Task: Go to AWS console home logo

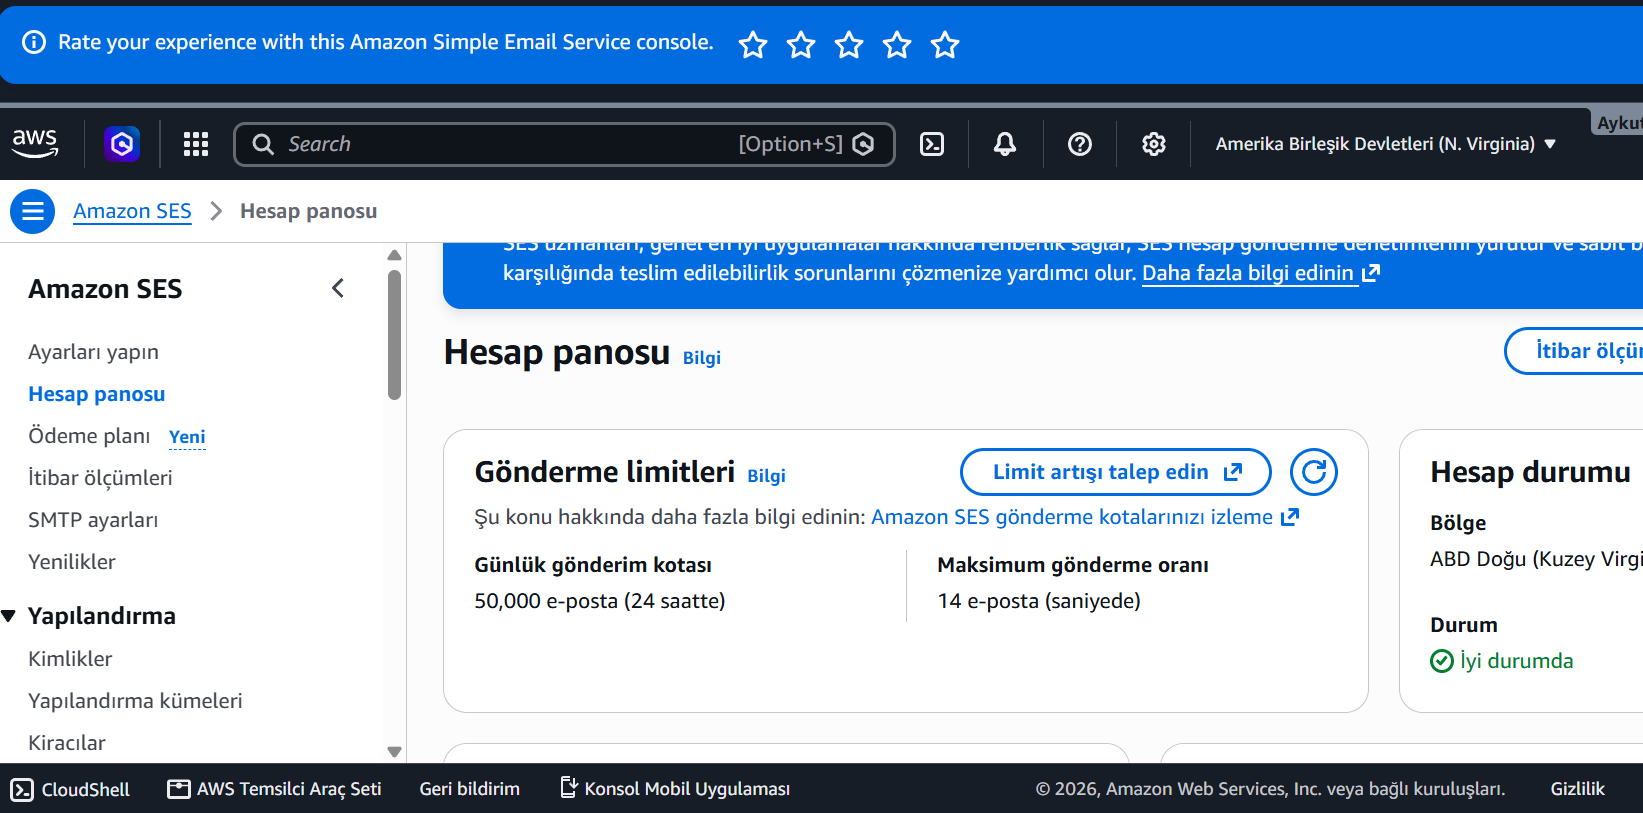Action: (35, 144)
